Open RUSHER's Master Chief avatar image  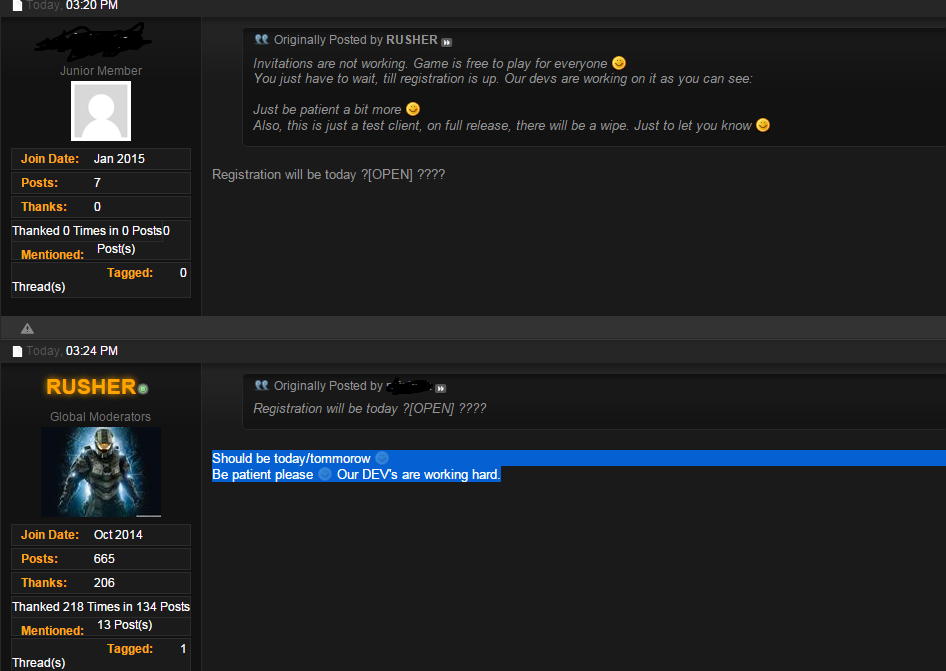(101, 472)
